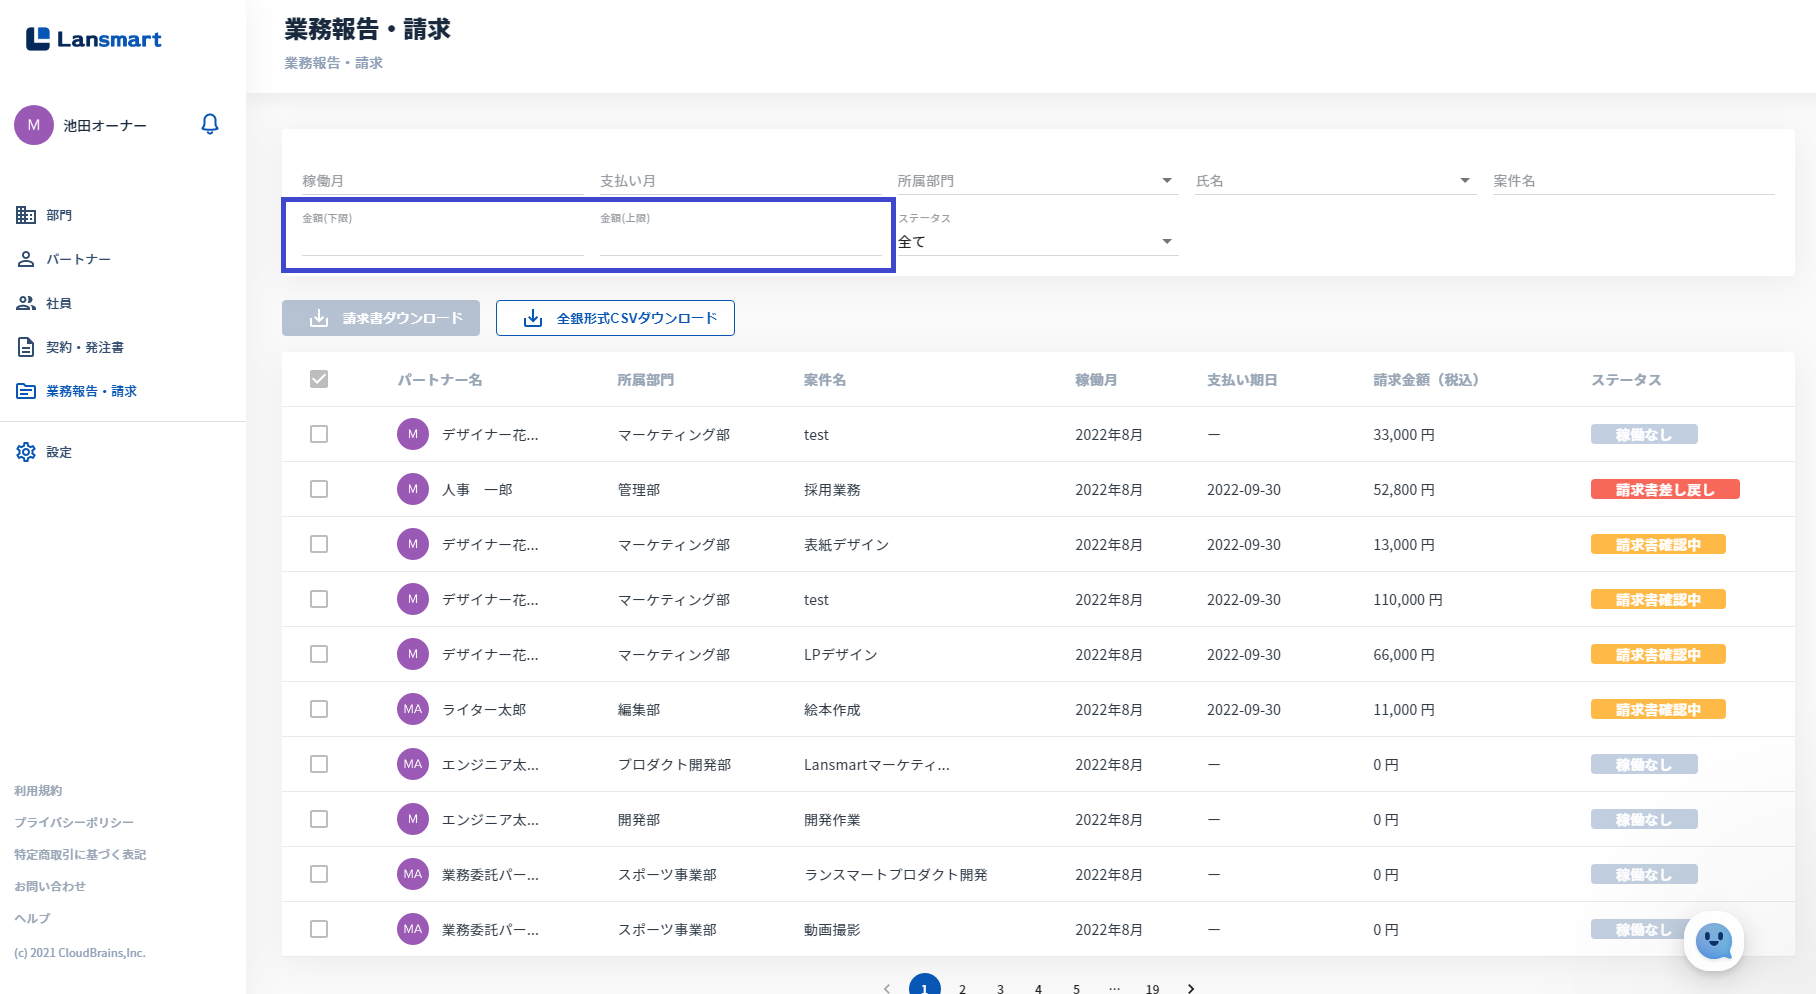Click into the 金額(下限) input field
Viewport: 1816px width, 994px height.
coord(442,241)
